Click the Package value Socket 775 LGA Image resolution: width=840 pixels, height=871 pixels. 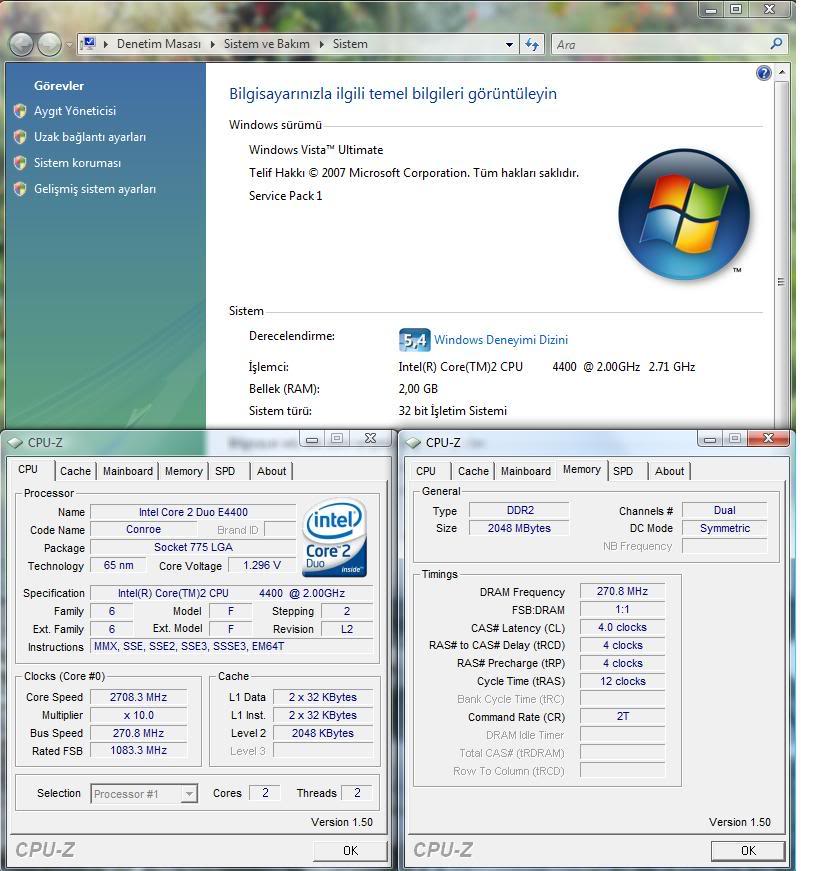pyautogui.click(x=193, y=547)
